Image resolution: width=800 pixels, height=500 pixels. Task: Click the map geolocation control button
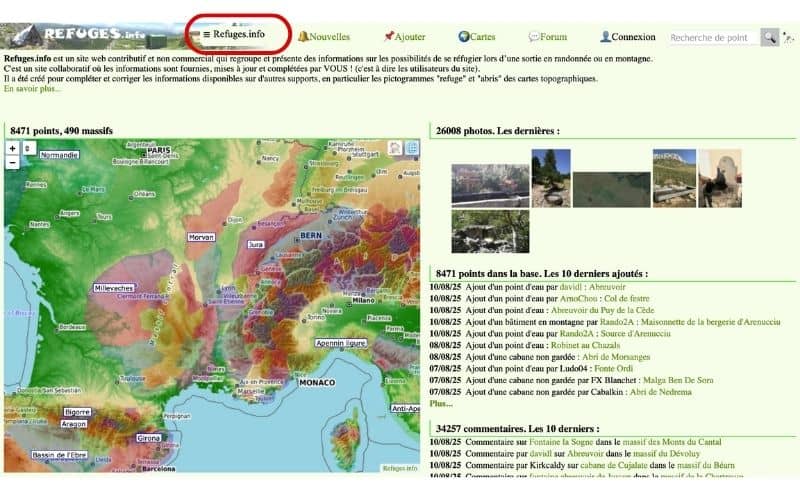(x=29, y=148)
